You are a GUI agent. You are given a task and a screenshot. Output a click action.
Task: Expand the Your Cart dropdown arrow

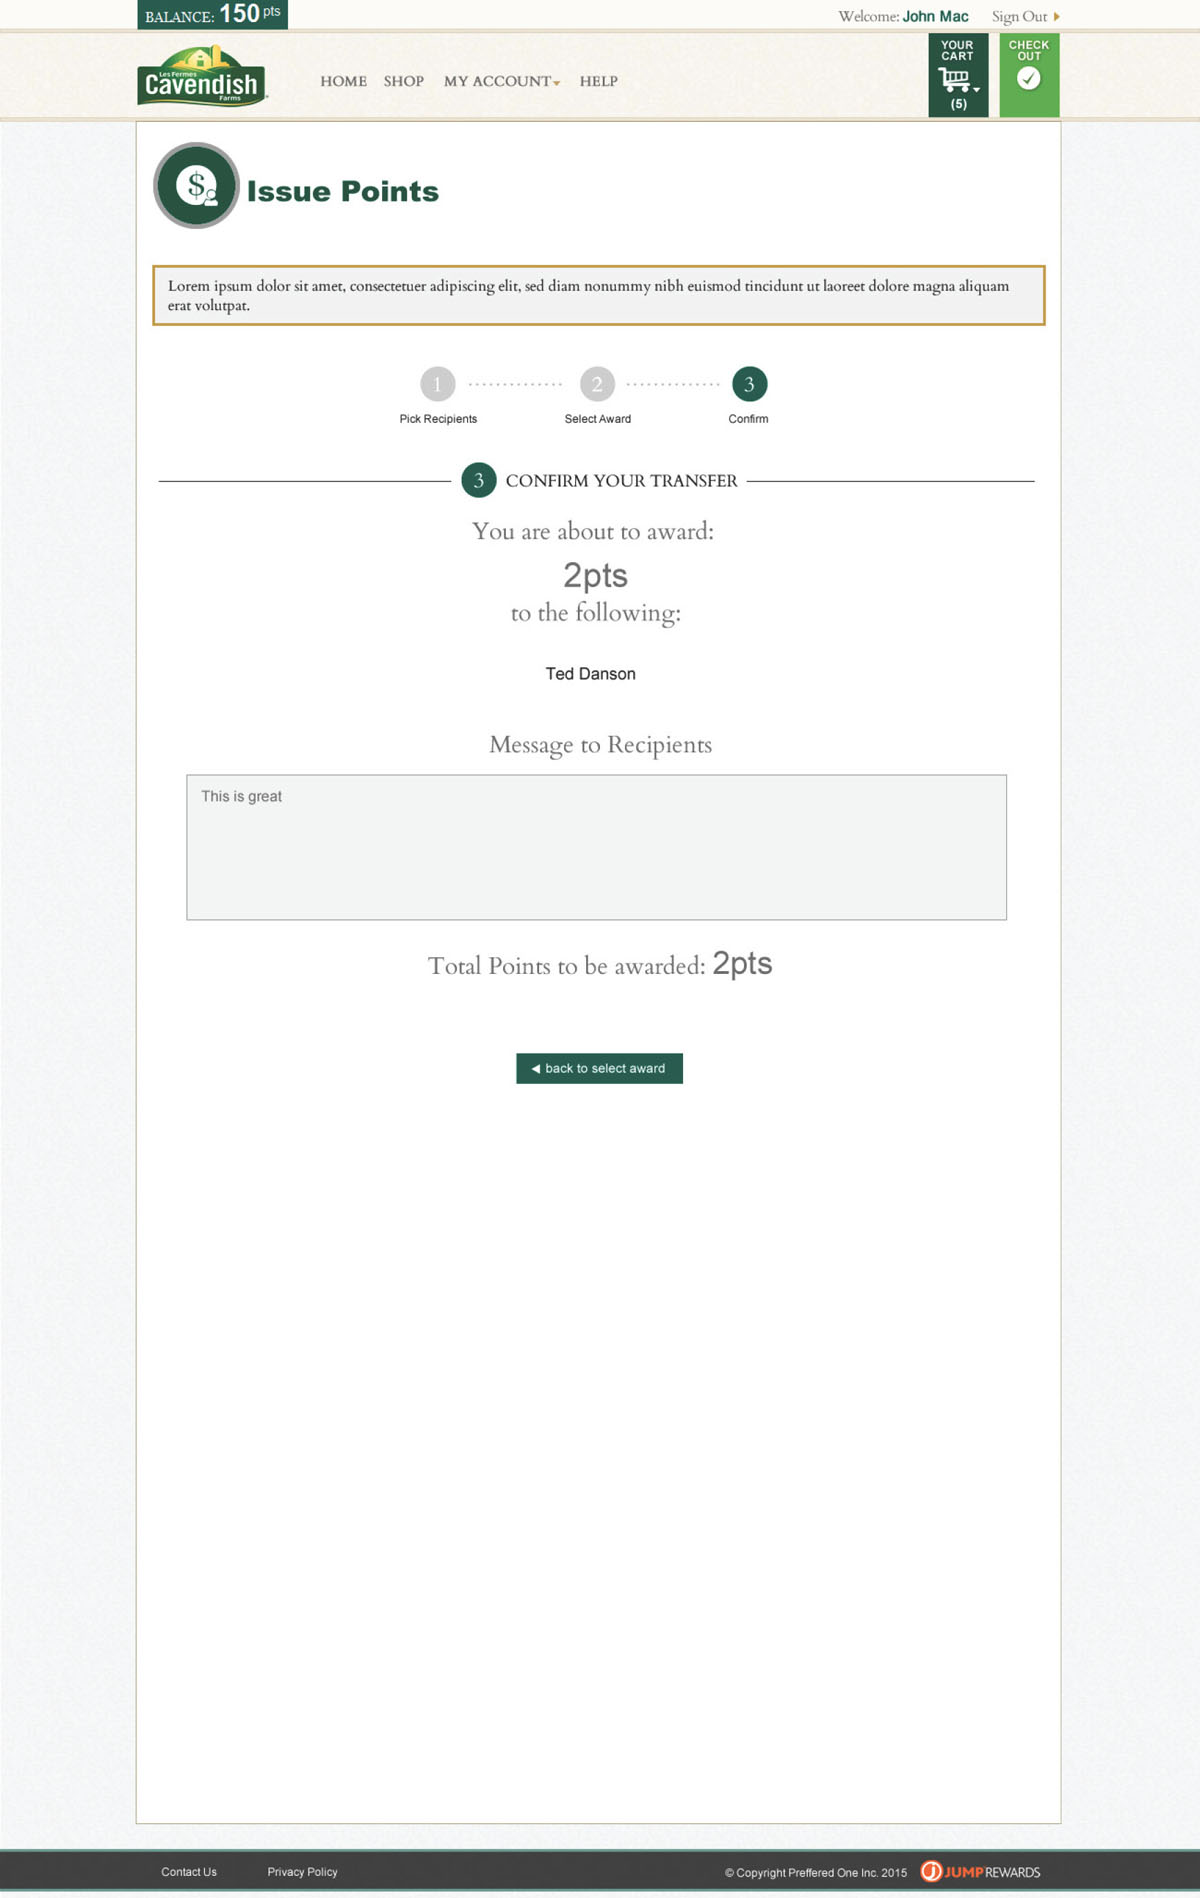coord(976,89)
